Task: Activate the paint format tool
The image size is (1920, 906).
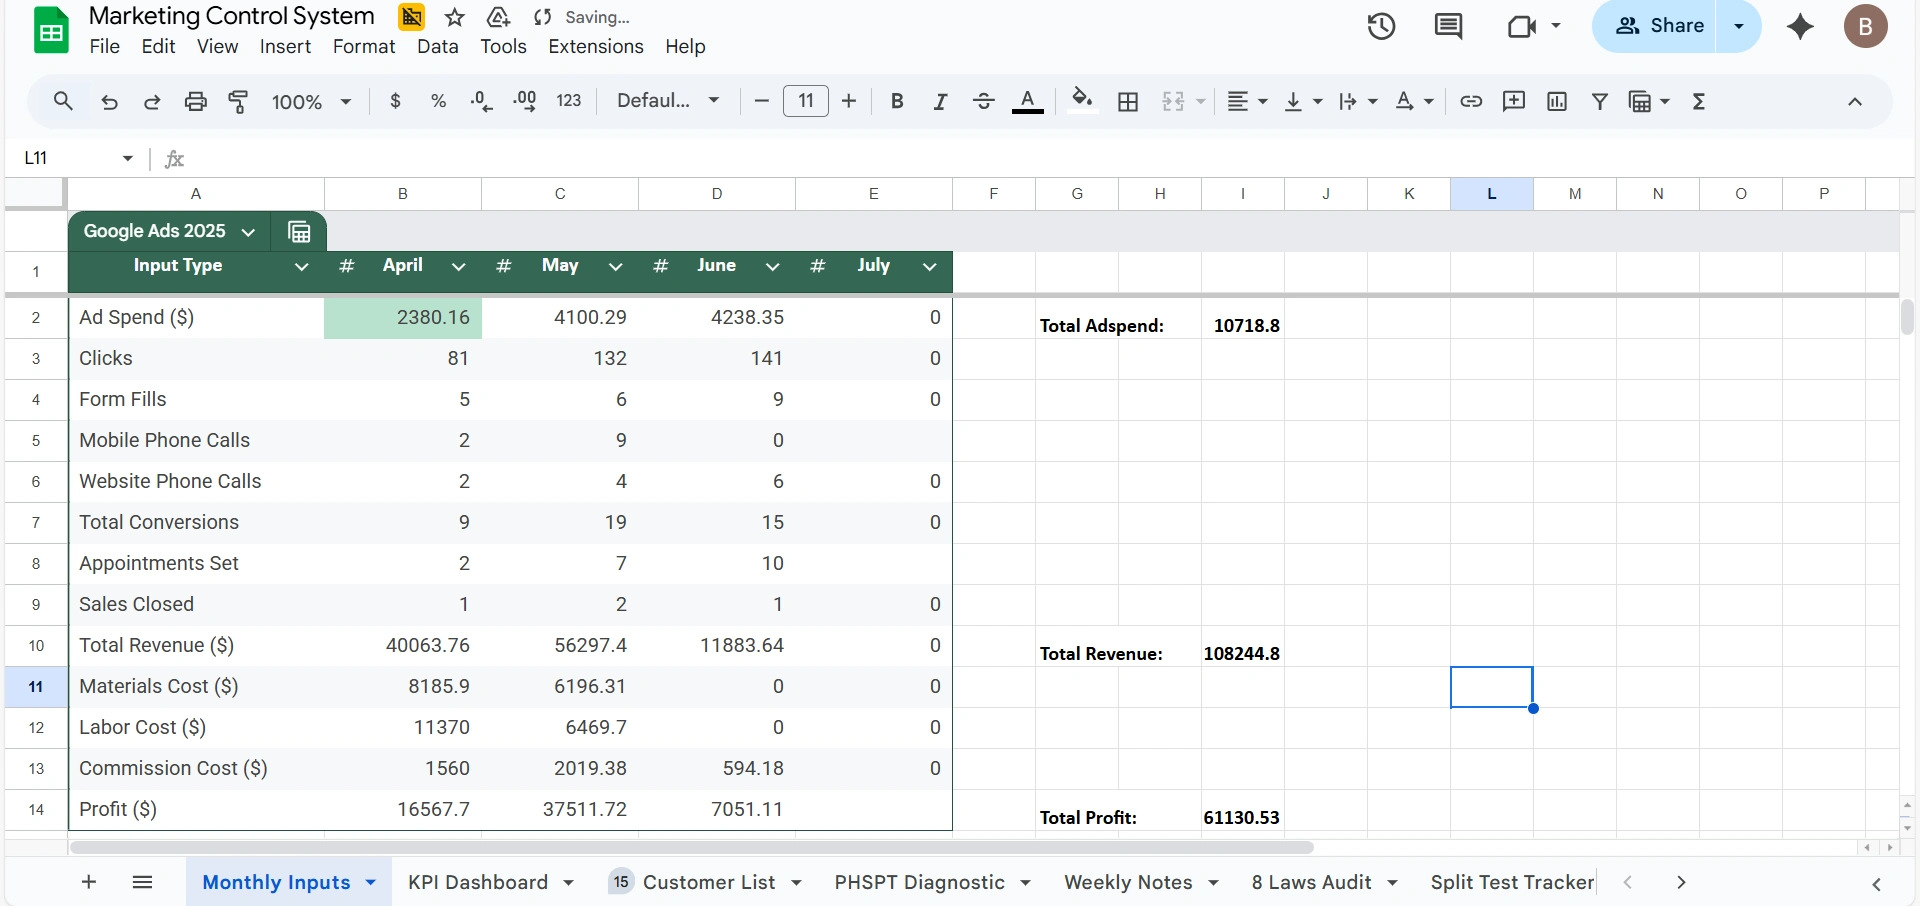Action: pyautogui.click(x=238, y=101)
